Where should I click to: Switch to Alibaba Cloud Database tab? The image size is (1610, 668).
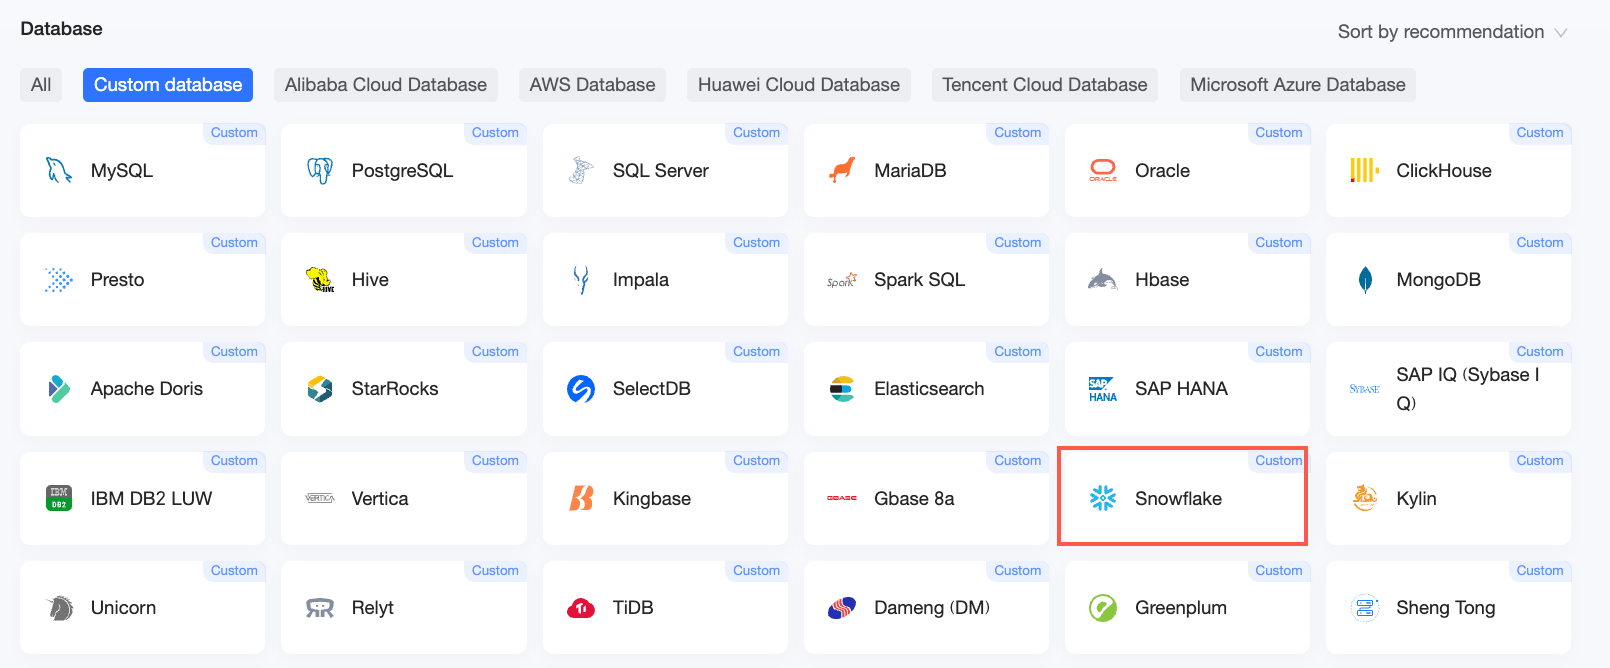coord(386,85)
